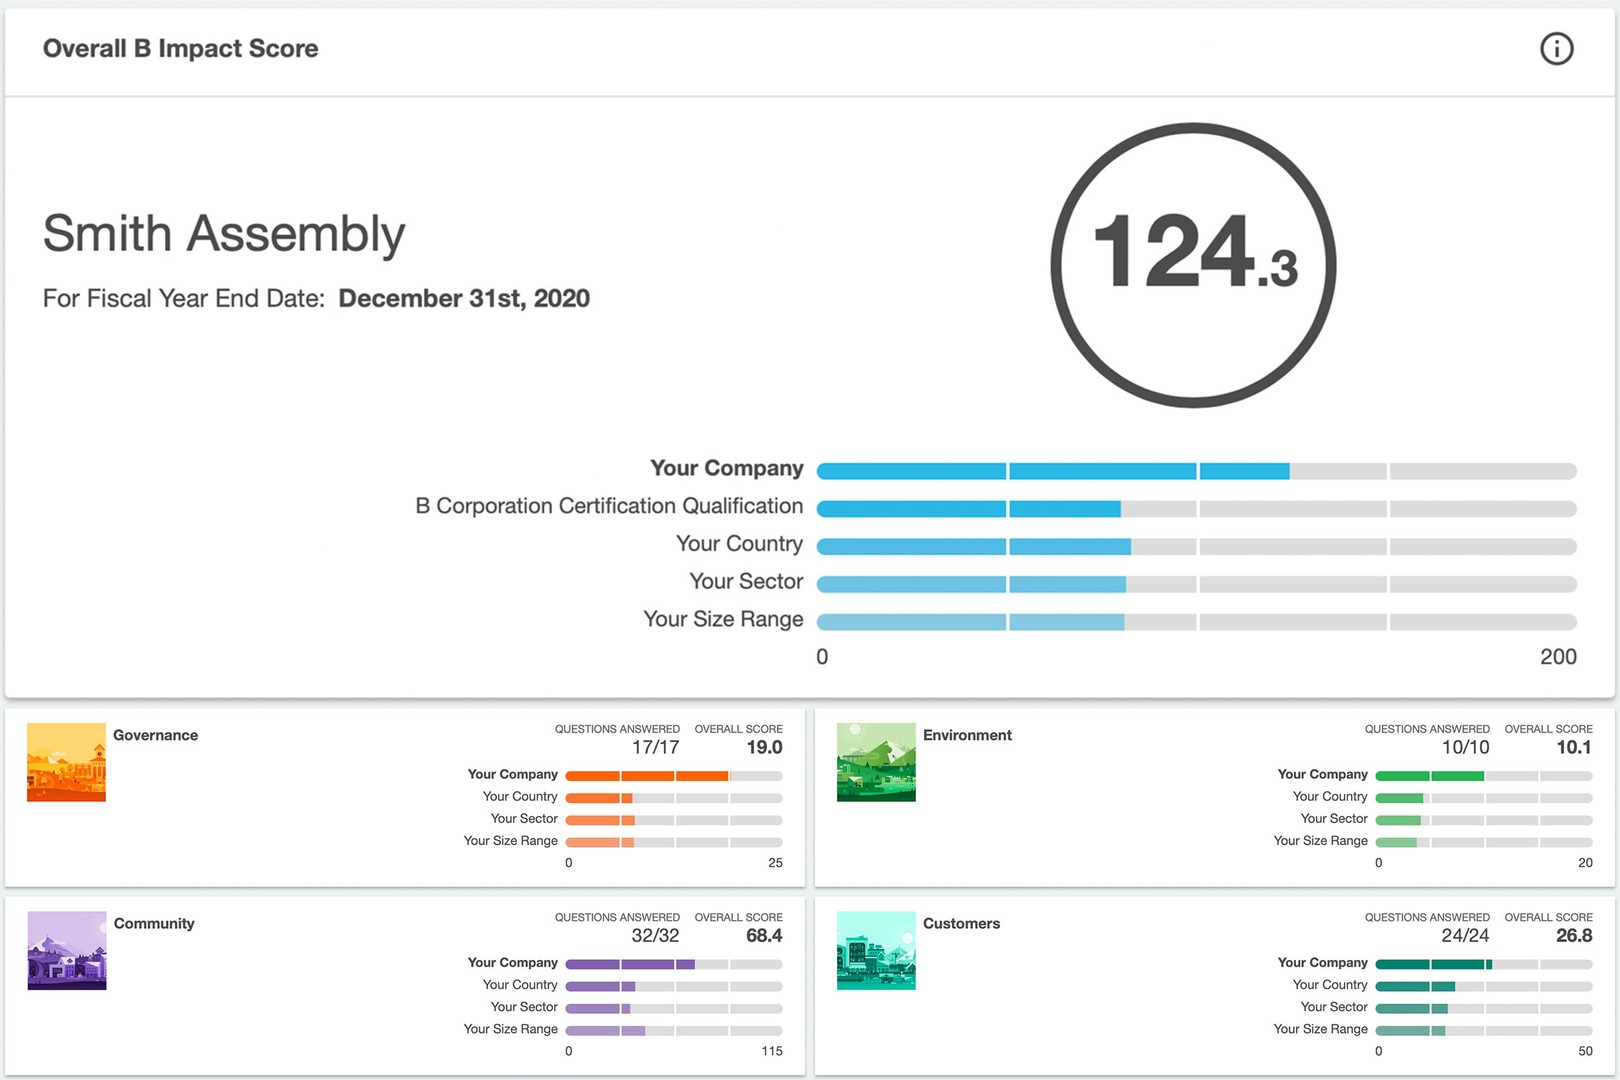Click the Environment Your Country bar
1620x1080 pixels.
pos(1484,798)
